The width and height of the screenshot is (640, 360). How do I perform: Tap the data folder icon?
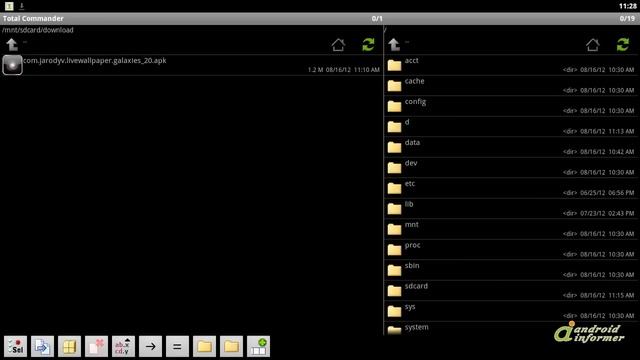(394, 147)
